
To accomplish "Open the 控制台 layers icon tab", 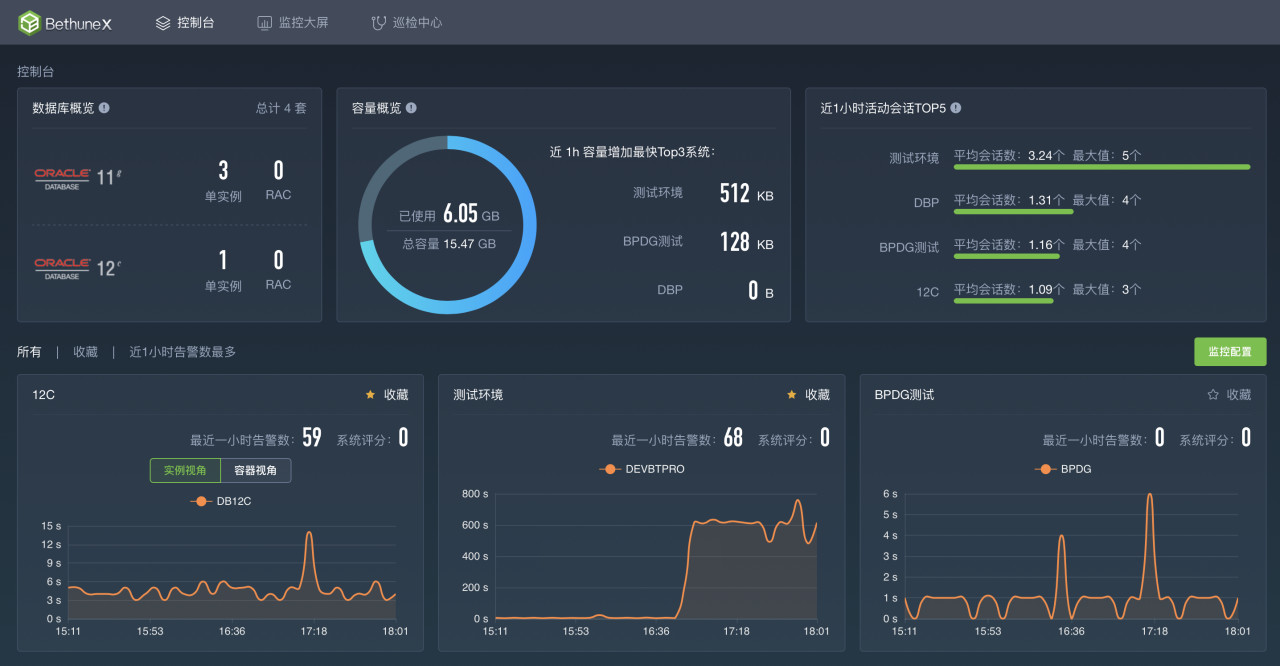I will [163, 22].
